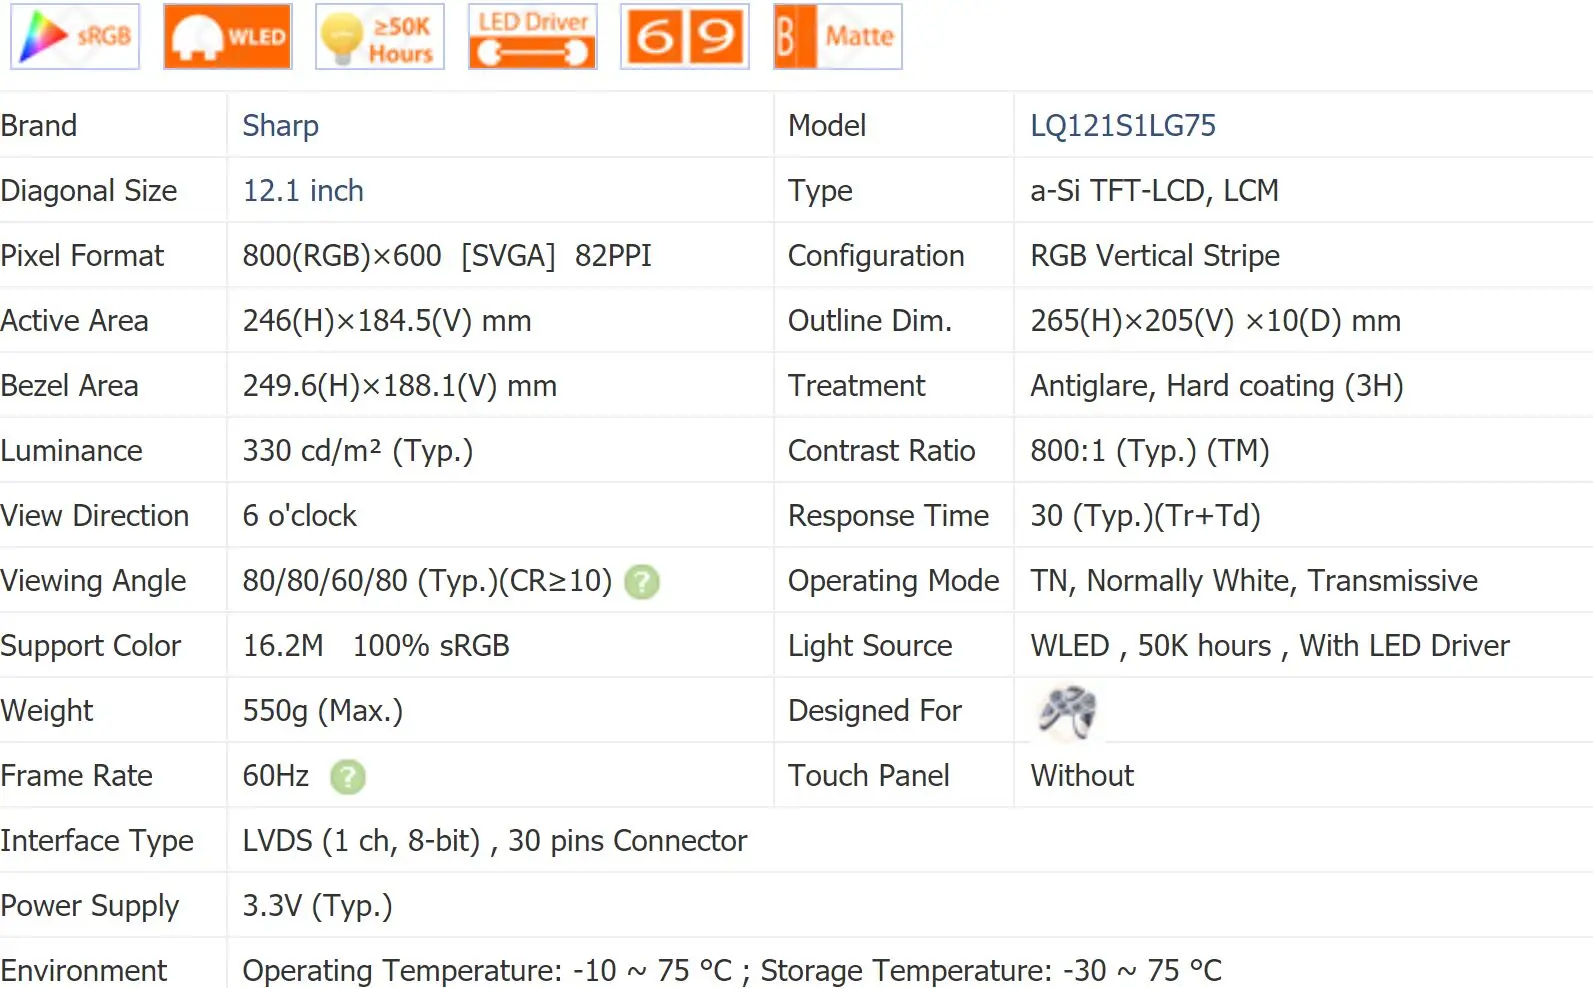Open the 12.1 inch diagonal size link
The height and width of the screenshot is (988, 1593).
303,191
